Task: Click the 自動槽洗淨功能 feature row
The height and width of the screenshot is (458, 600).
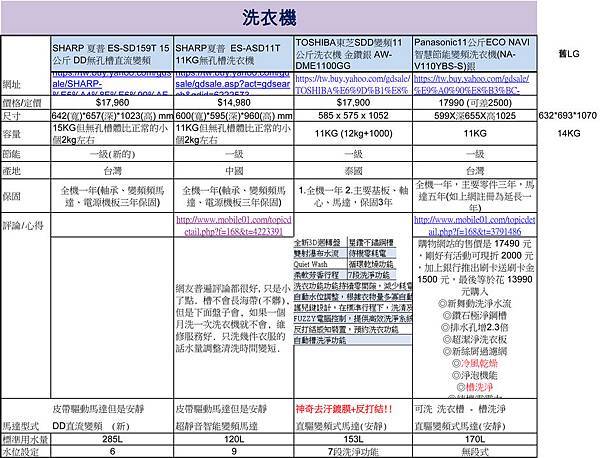Action: (x=353, y=340)
